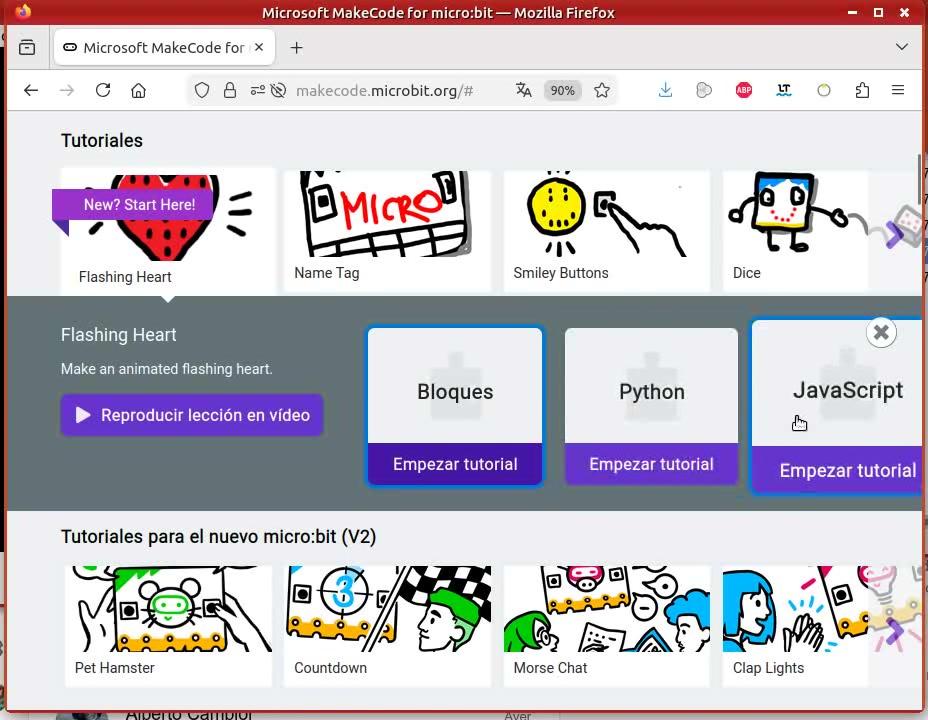The width and height of the screenshot is (928, 720).
Task: Open the Name Tag tutorial card
Action: 387,231
